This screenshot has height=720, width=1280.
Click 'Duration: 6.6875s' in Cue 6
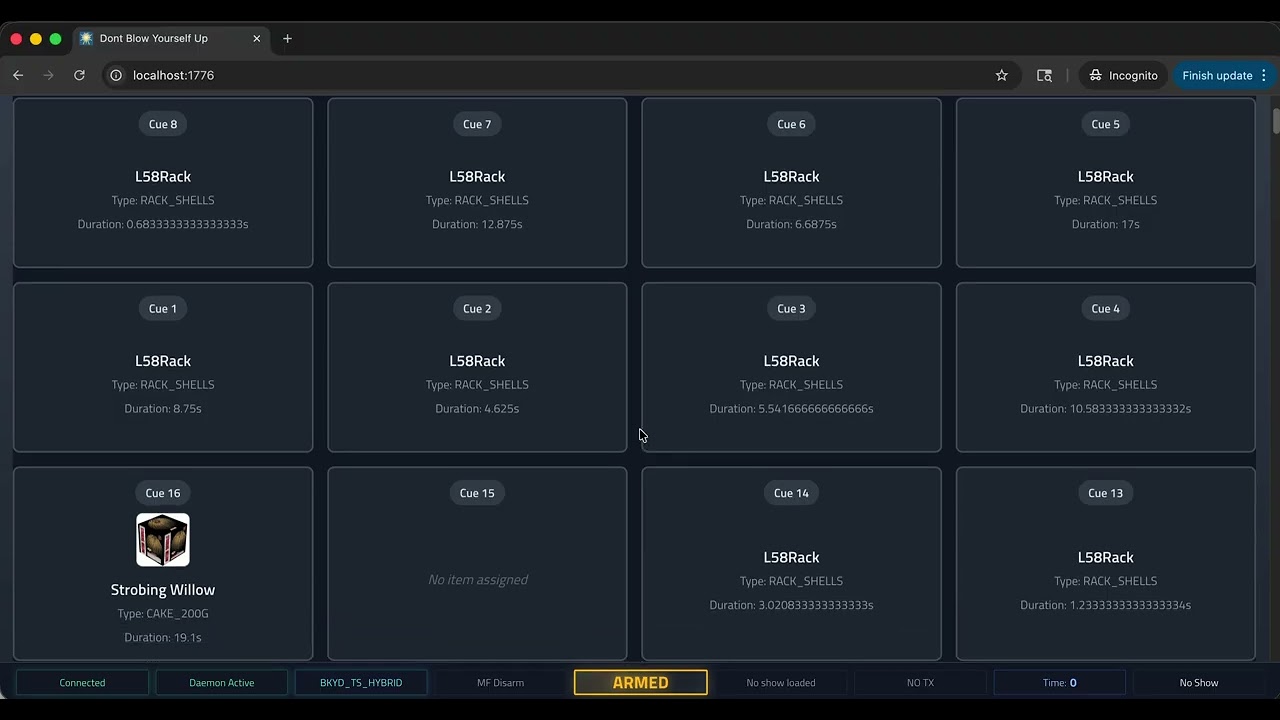791,224
